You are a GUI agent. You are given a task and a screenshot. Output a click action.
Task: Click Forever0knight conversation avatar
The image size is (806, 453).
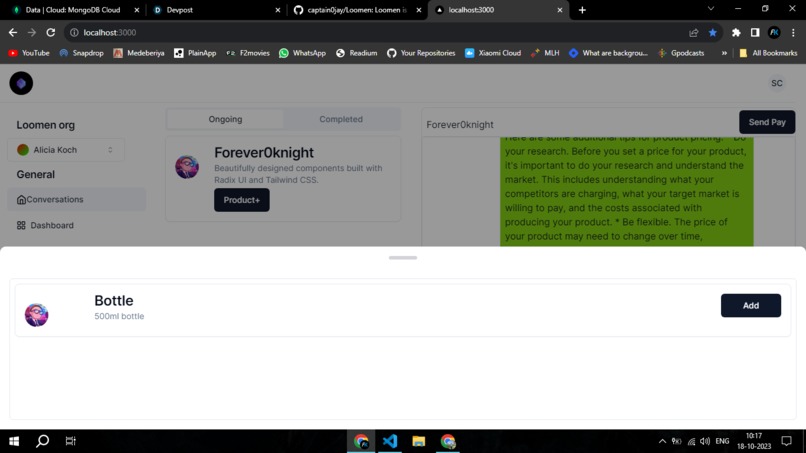pyautogui.click(x=187, y=167)
